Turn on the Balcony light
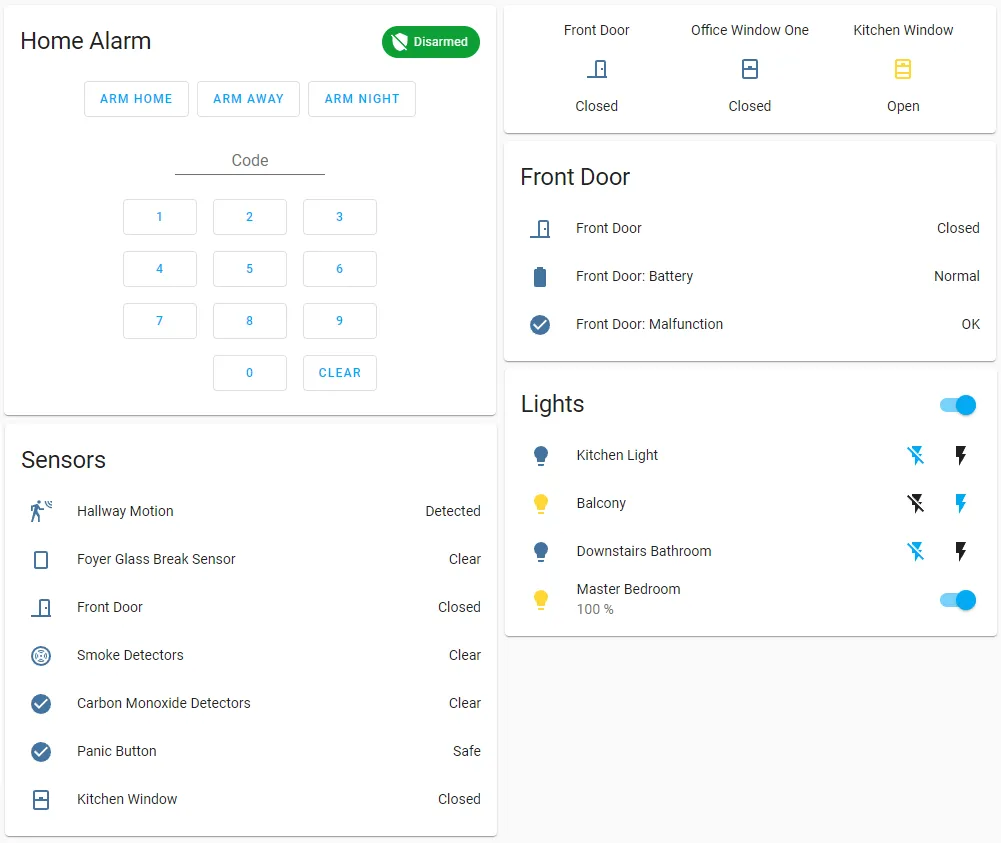Image resolution: width=1001 pixels, height=843 pixels. (x=961, y=503)
